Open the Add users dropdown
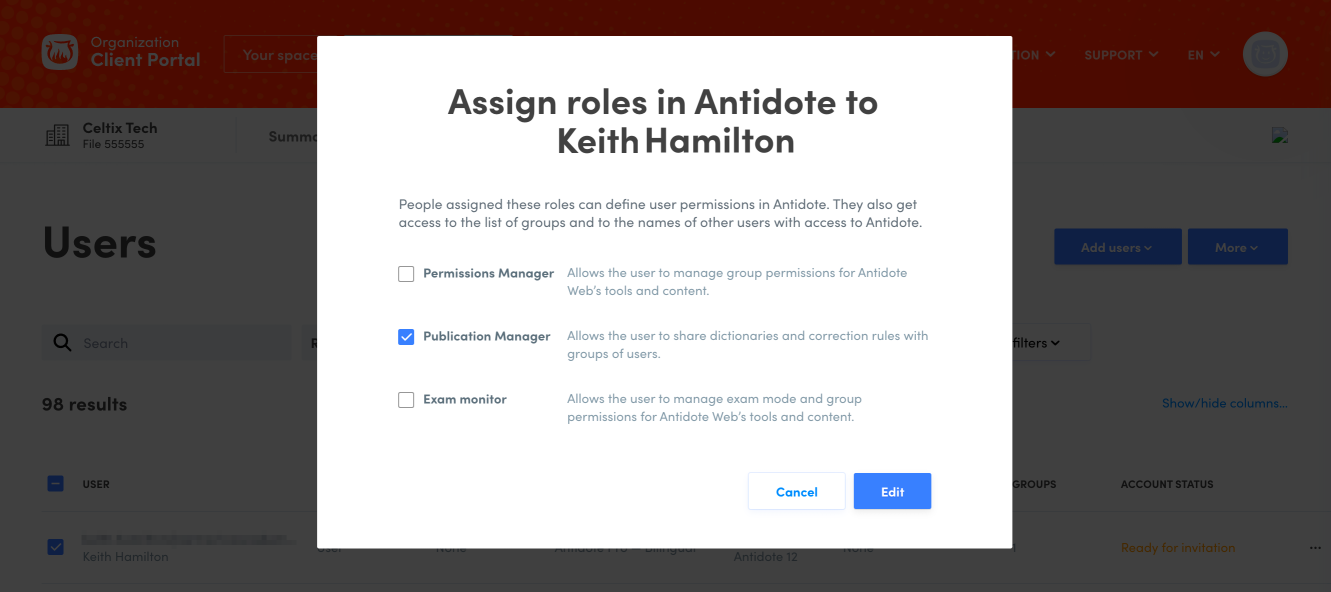Image resolution: width=1331 pixels, height=592 pixels. pyautogui.click(x=1117, y=247)
